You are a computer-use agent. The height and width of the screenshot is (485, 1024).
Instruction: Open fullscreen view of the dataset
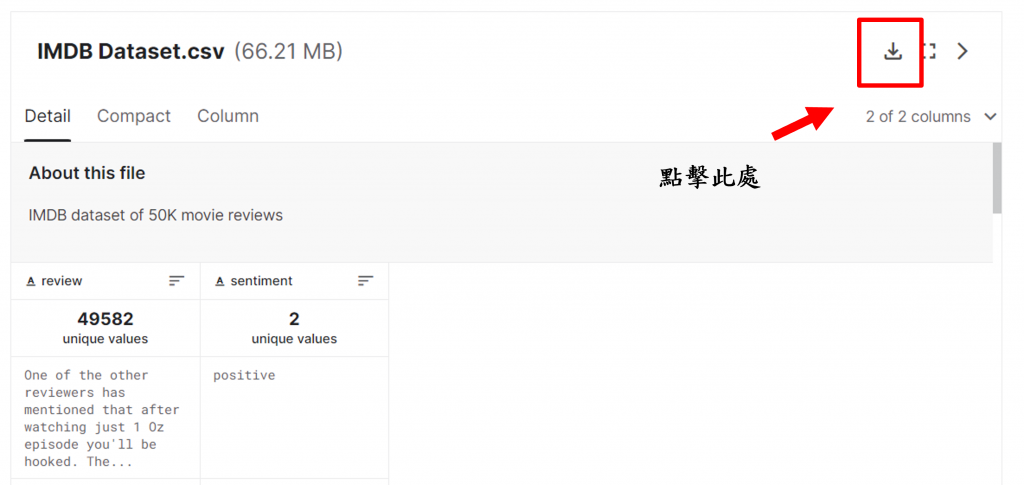coord(929,52)
